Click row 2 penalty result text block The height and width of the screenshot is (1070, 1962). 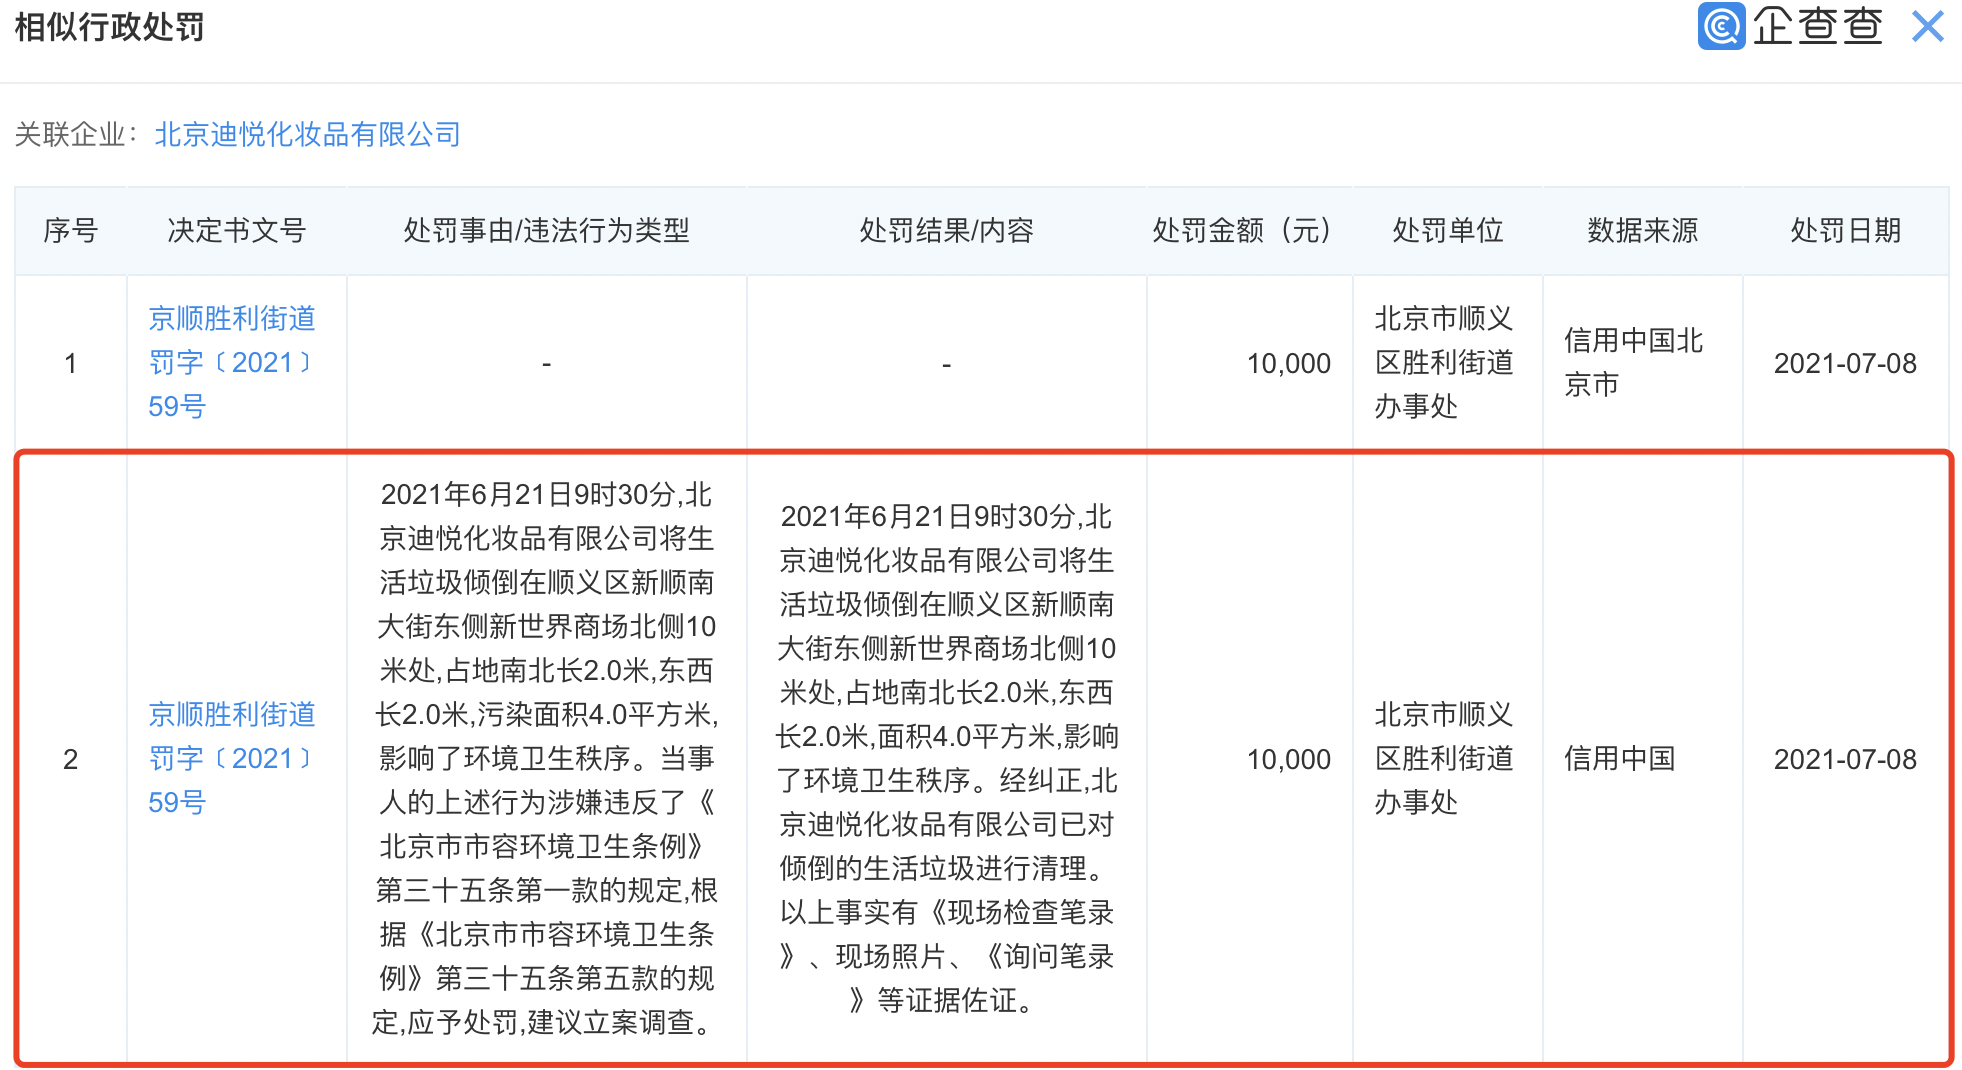[x=946, y=758]
